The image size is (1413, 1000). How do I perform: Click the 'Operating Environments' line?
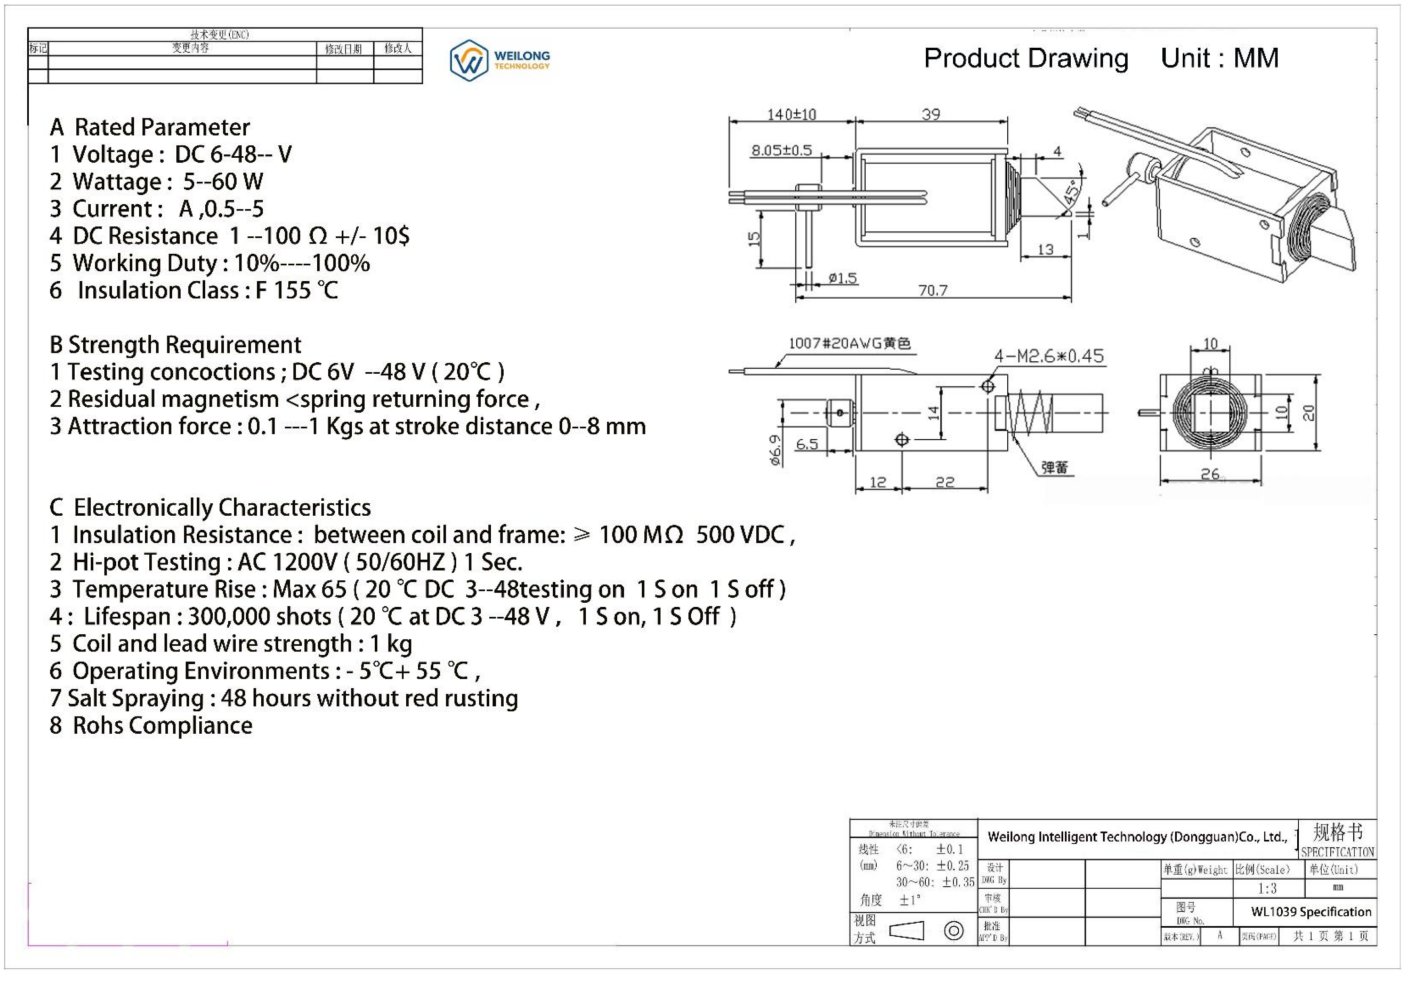(265, 670)
